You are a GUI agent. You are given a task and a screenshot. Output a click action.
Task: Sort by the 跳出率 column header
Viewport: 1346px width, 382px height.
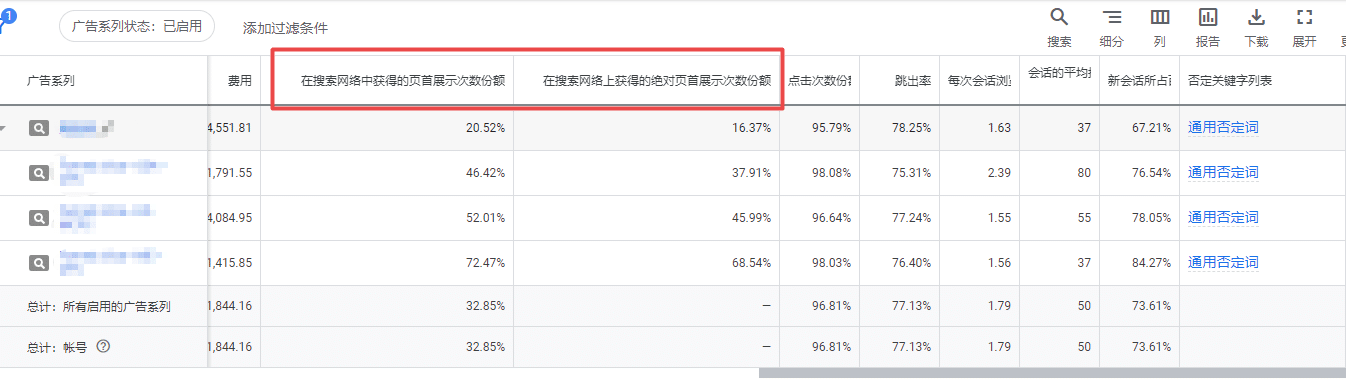point(913,80)
